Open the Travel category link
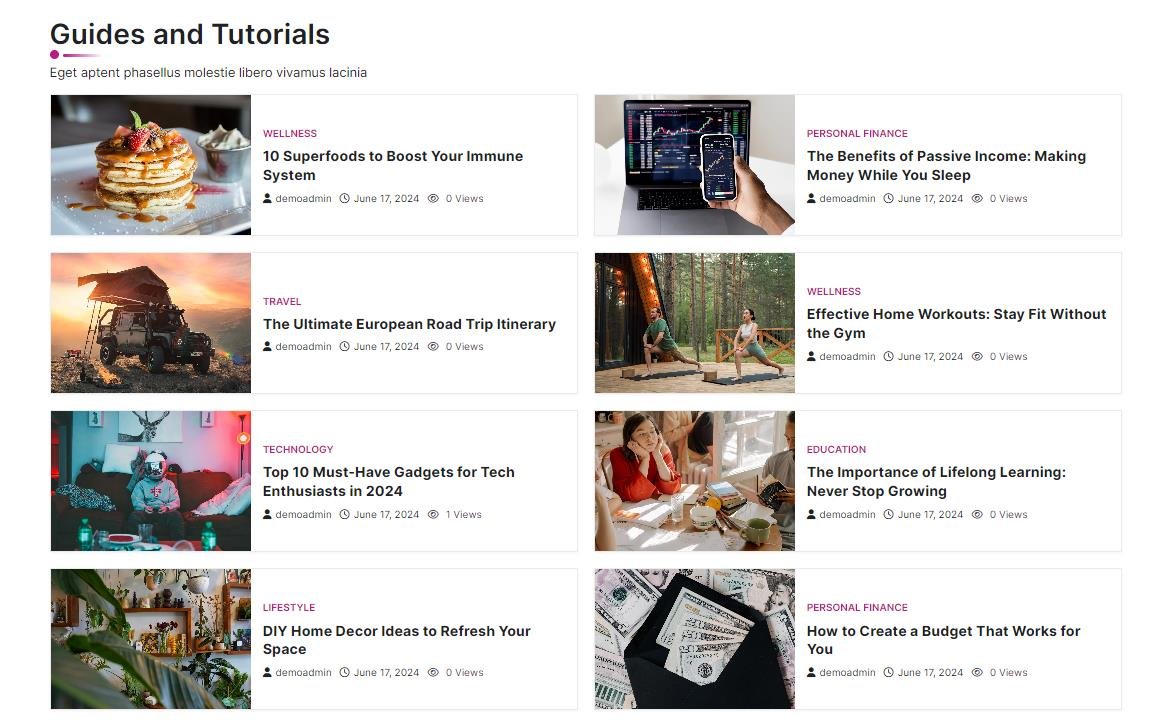 pyautogui.click(x=282, y=301)
